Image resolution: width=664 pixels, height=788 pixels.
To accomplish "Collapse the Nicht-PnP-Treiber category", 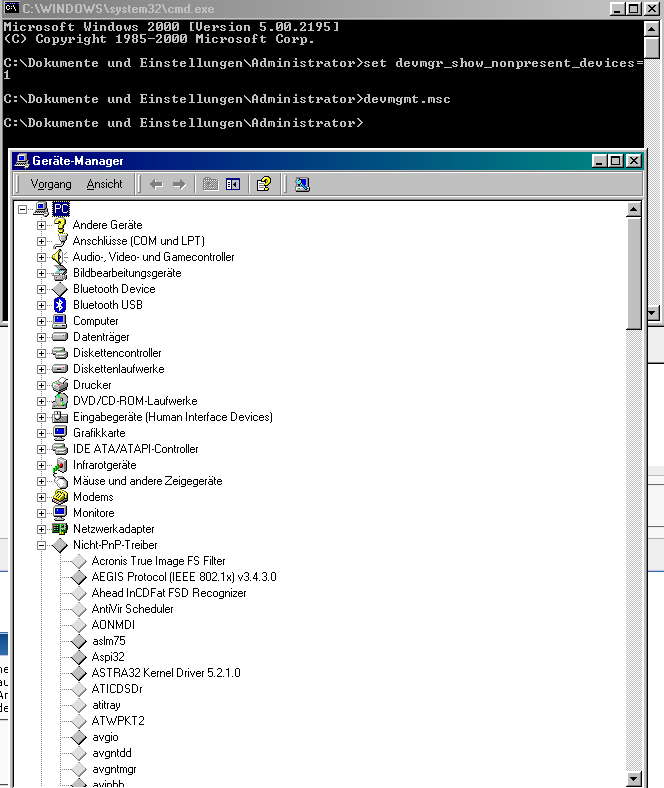I will [x=42, y=545].
